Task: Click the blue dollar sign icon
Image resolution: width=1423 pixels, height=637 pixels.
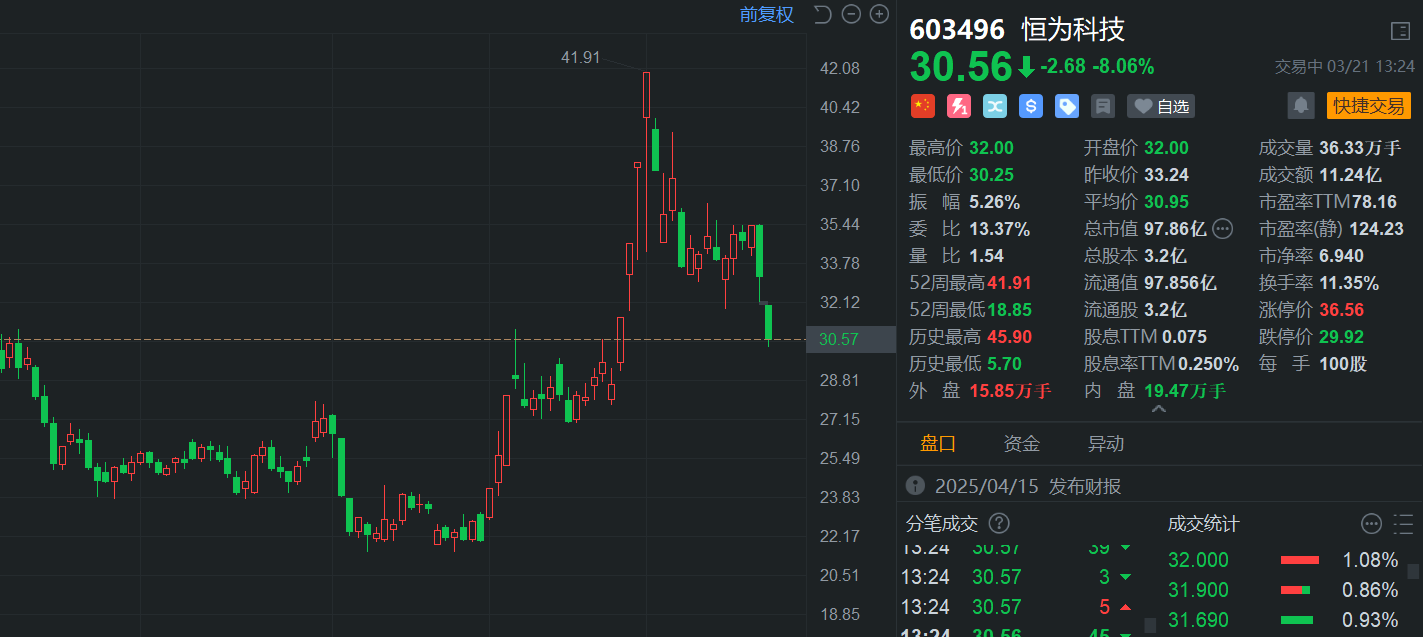Action: tap(1031, 106)
